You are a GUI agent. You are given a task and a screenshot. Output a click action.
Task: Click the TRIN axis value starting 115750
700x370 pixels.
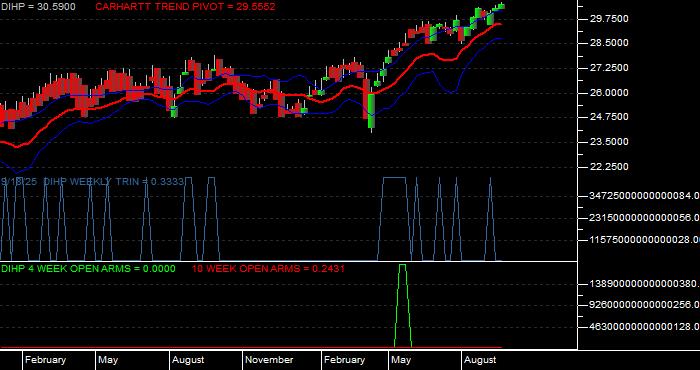pos(645,240)
